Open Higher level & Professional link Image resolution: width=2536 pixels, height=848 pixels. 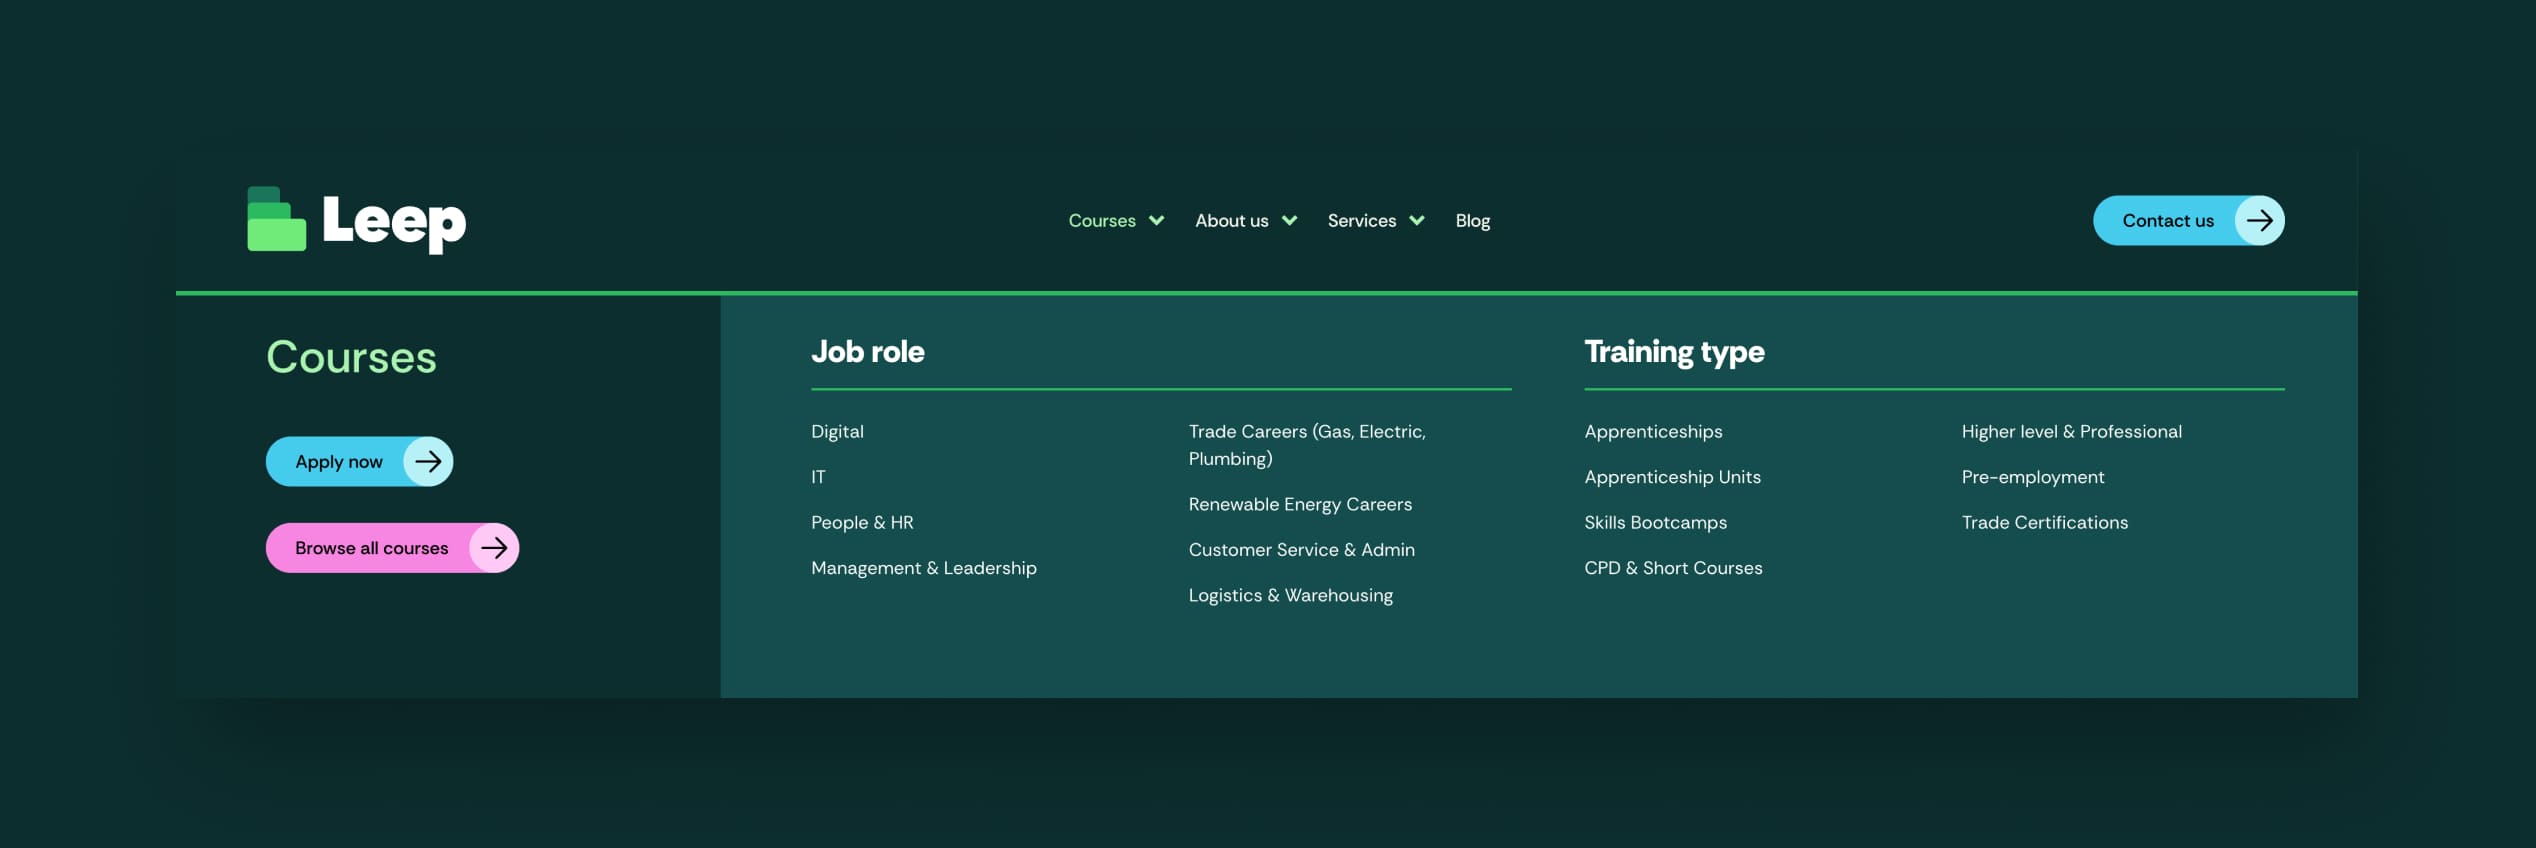click(2071, 432)
